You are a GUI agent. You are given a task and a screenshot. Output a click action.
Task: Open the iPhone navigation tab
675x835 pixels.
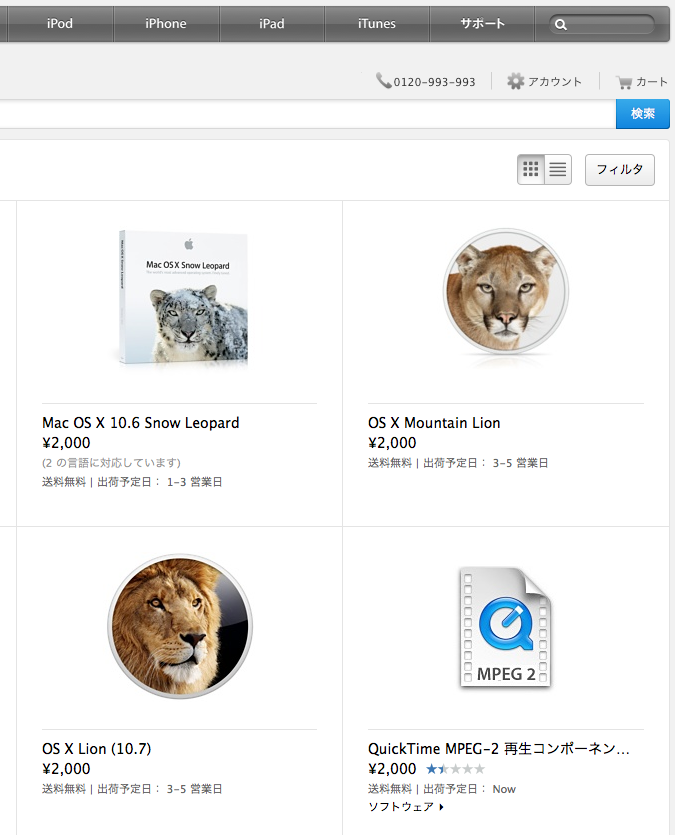pos(166,23)
